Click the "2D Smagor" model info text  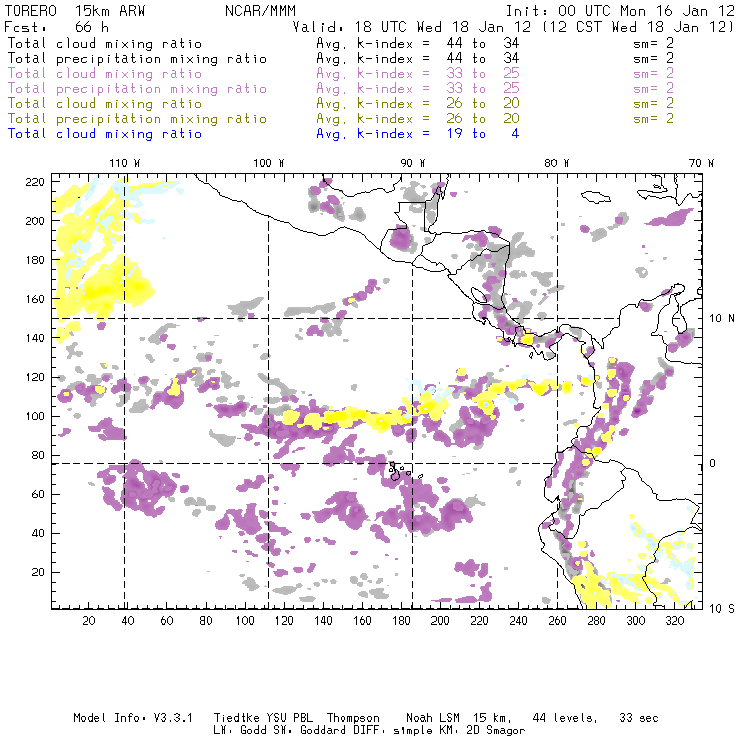(x=496, y=731)
